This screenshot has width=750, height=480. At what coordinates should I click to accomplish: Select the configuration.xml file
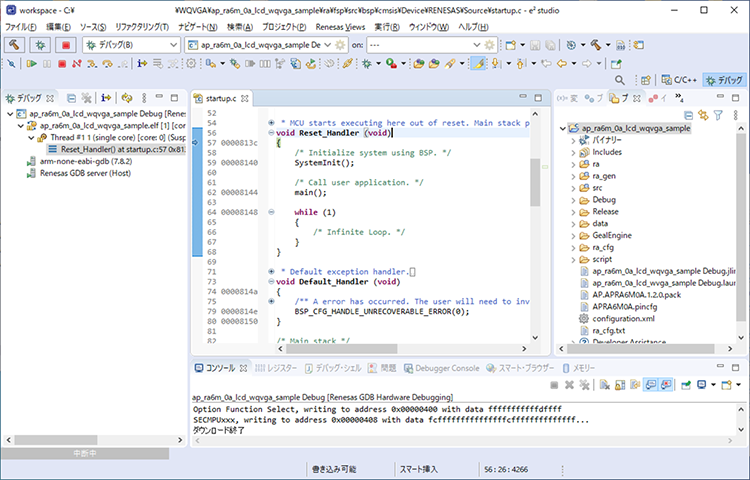click(623, 318)
